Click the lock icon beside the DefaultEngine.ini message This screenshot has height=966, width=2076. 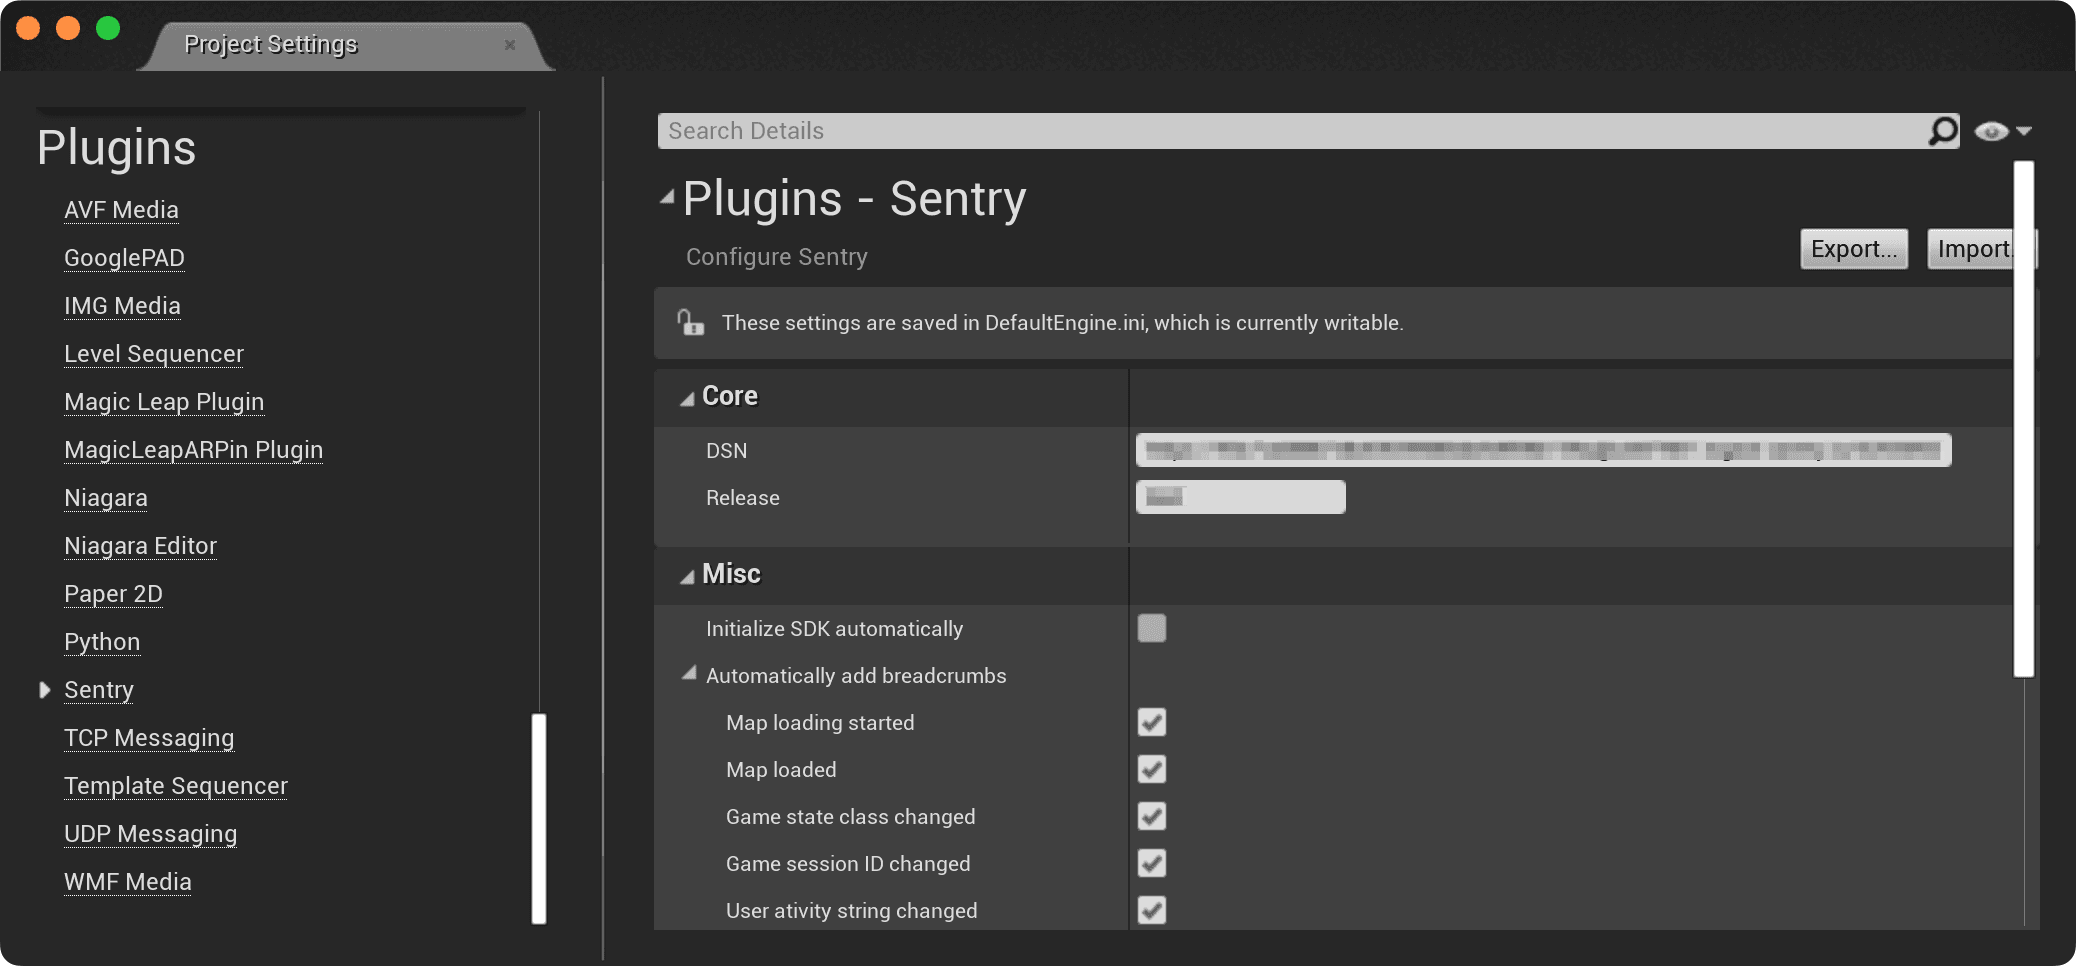(x=691, y=322)
